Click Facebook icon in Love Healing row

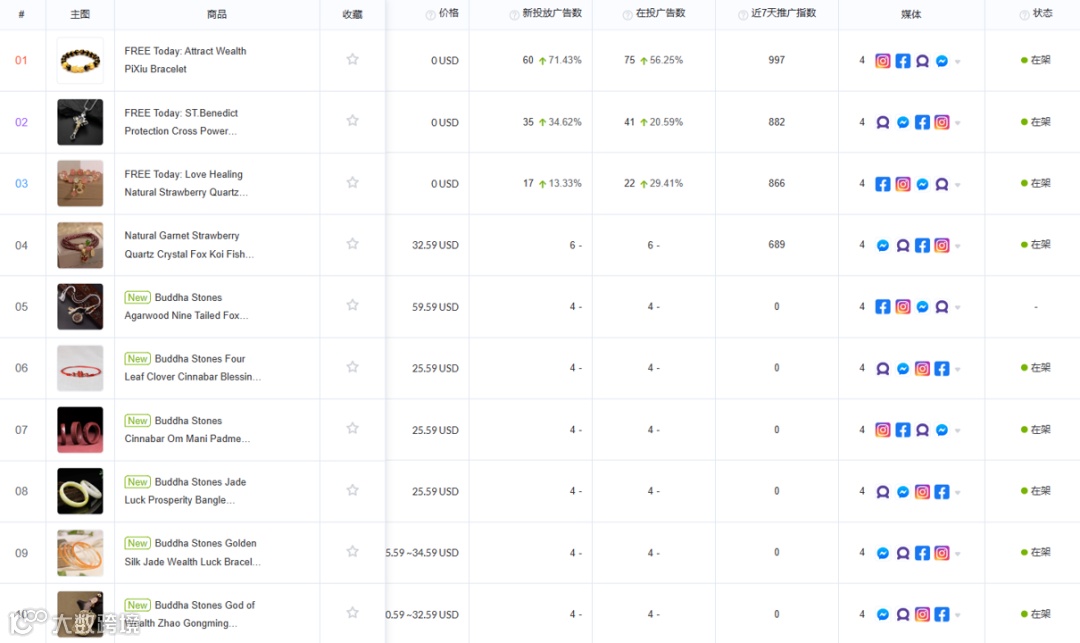[x=882, y=184]
